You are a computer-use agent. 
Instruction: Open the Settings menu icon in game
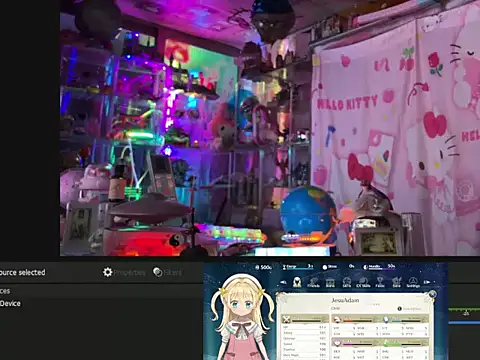(413, 283)
